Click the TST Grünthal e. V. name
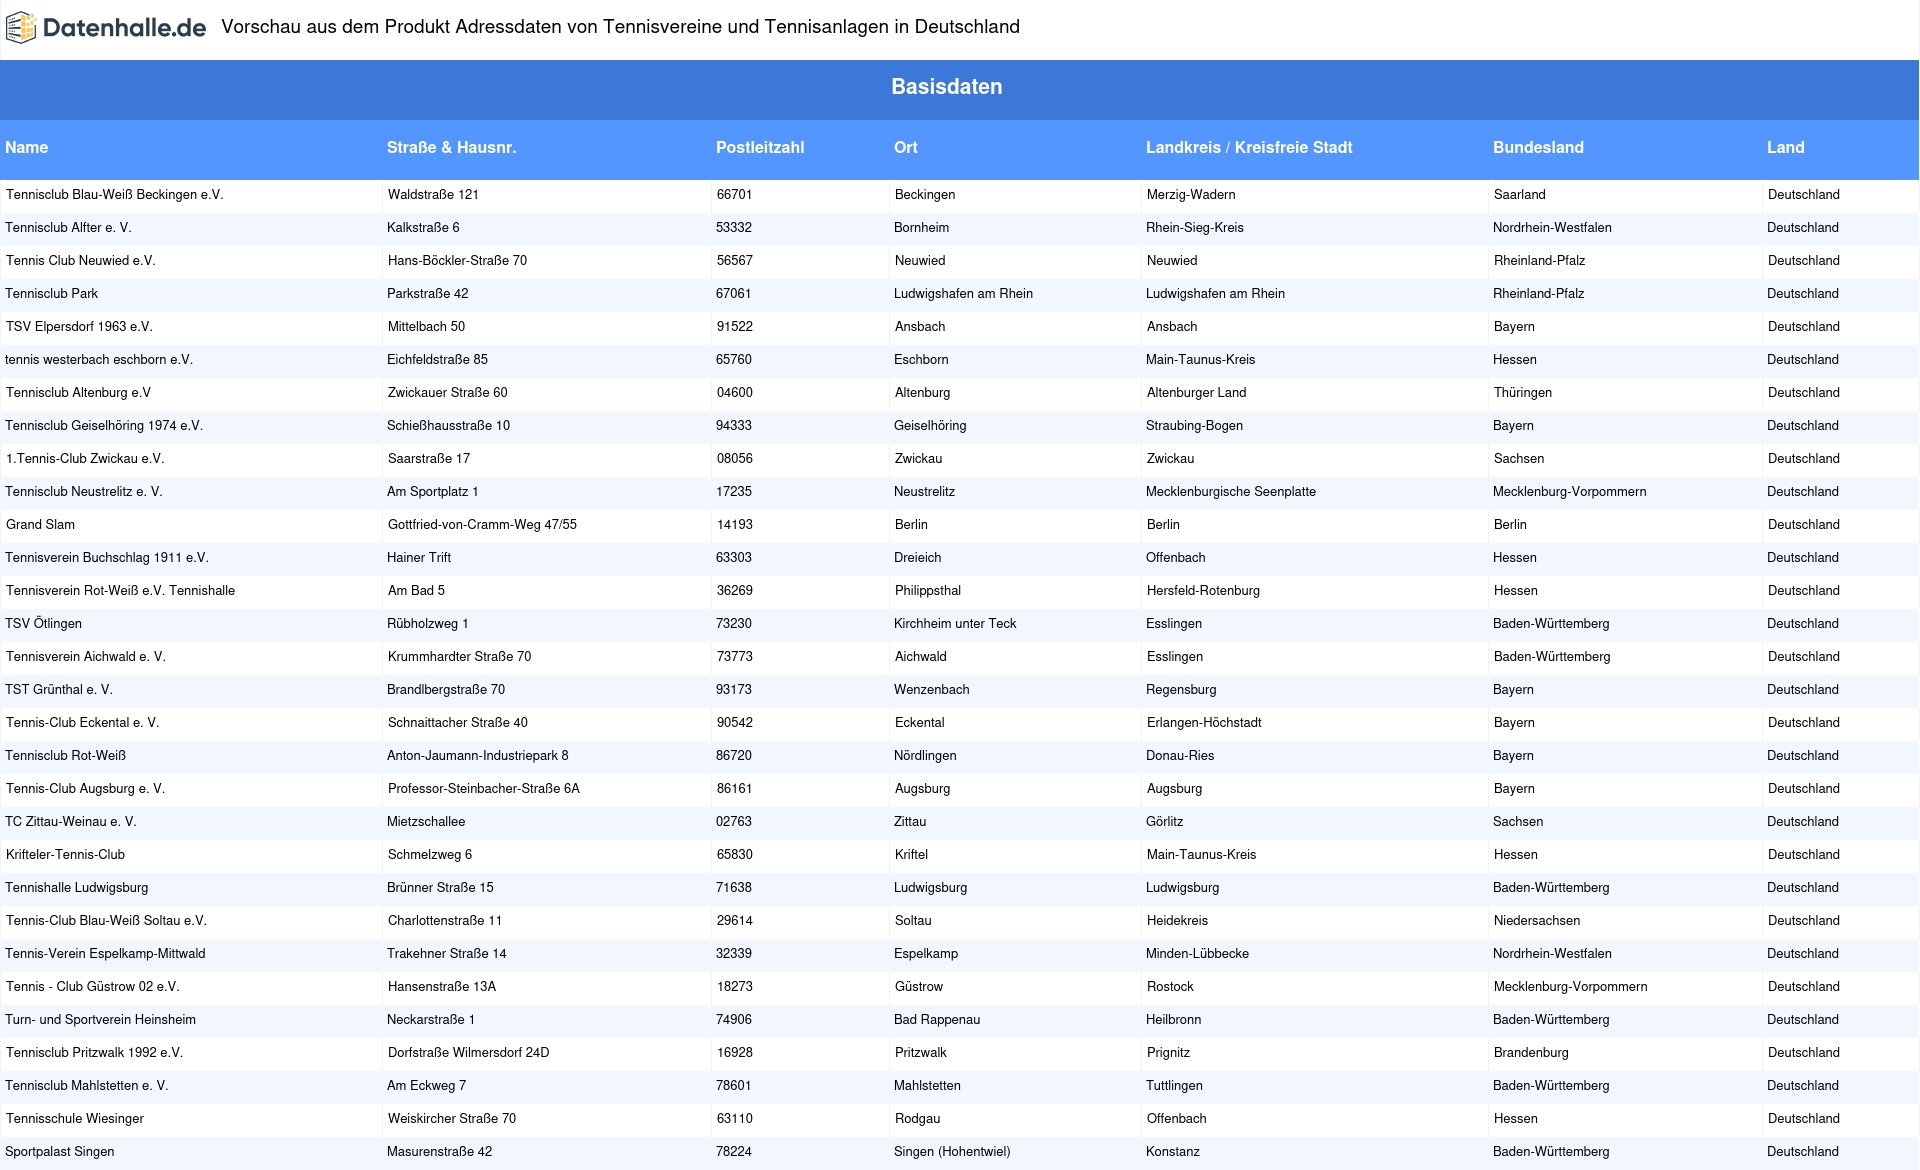The width and height of the screenshot is (1920, 1170). click(58, 690)
